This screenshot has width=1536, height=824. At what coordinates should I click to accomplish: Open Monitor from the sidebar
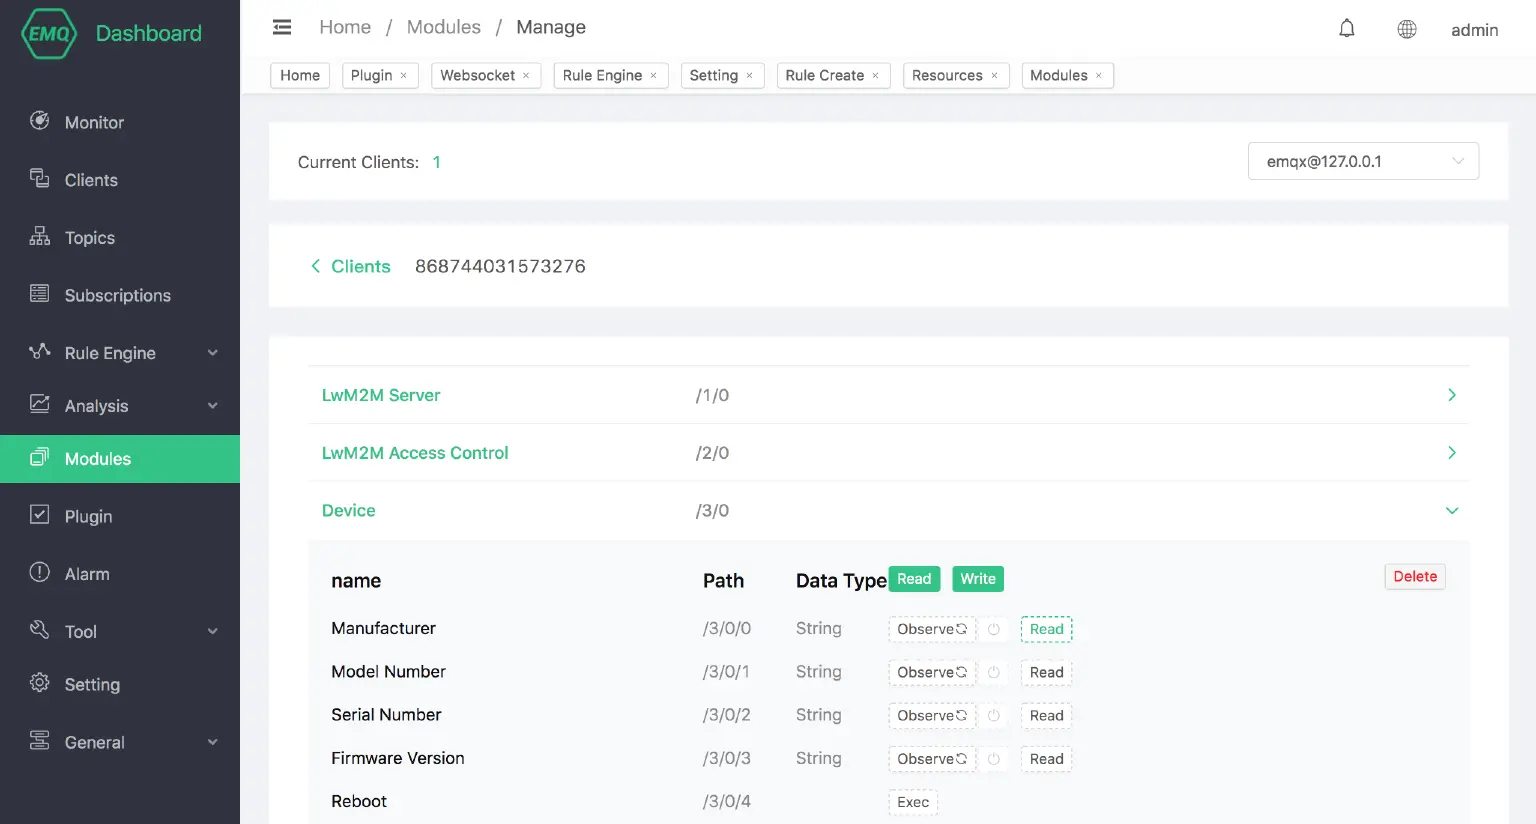[94, 122]
